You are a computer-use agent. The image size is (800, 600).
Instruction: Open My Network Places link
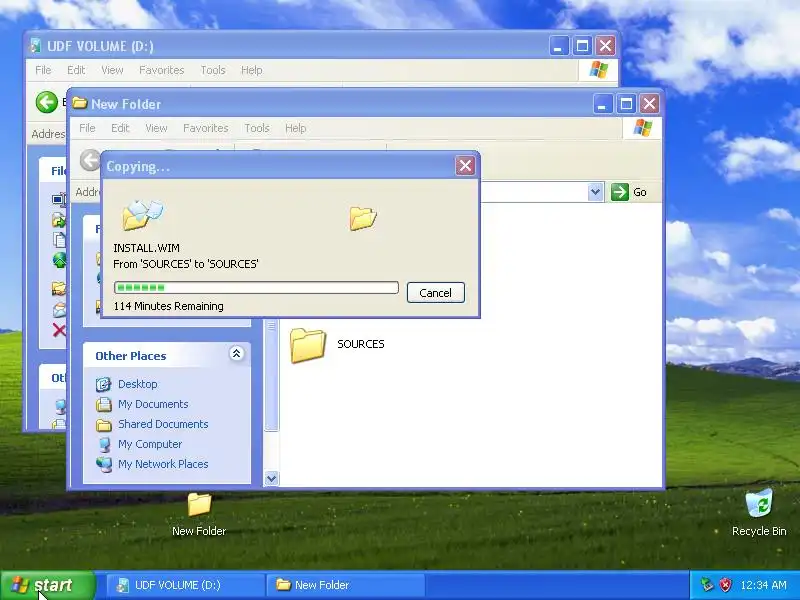[x=163, y=464]
